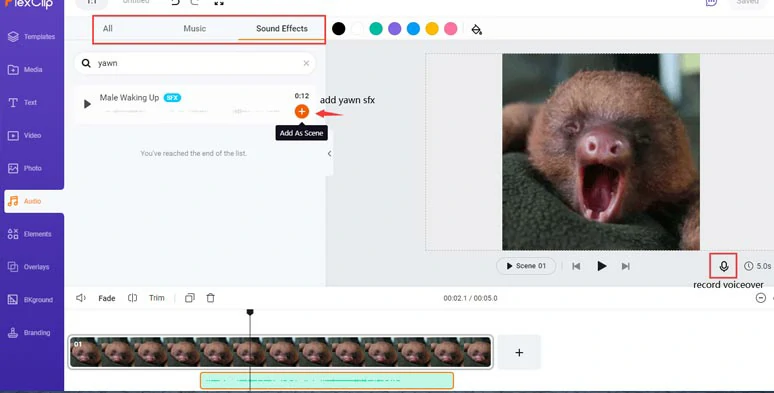Open the 5.0s scene duration setting

(x=757, y=266)
